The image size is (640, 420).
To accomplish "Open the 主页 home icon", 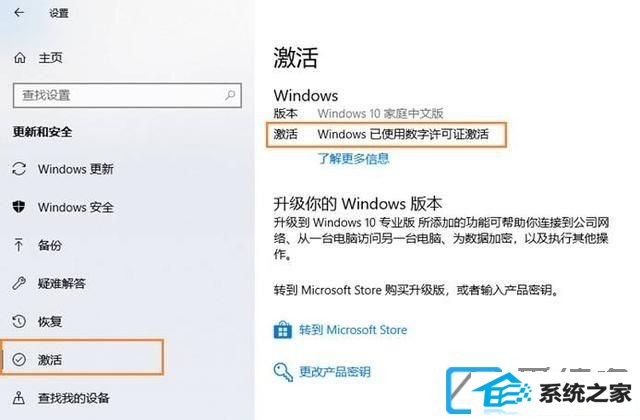I will point(19,58).
